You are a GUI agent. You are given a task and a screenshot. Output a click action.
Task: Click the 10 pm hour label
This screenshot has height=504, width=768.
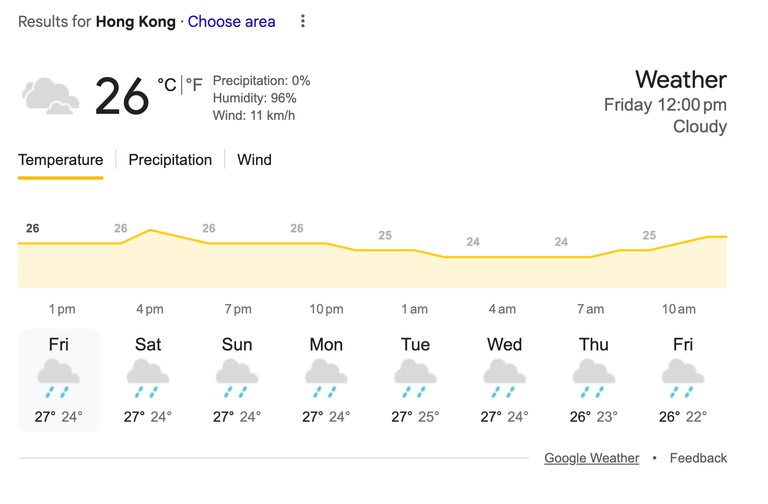pos(326,309)
